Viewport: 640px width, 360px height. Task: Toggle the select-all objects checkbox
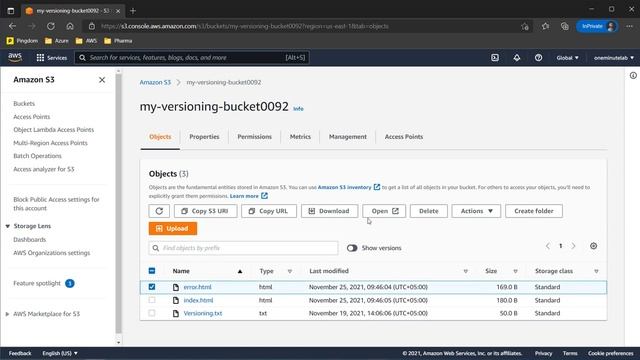coord(152,271)
